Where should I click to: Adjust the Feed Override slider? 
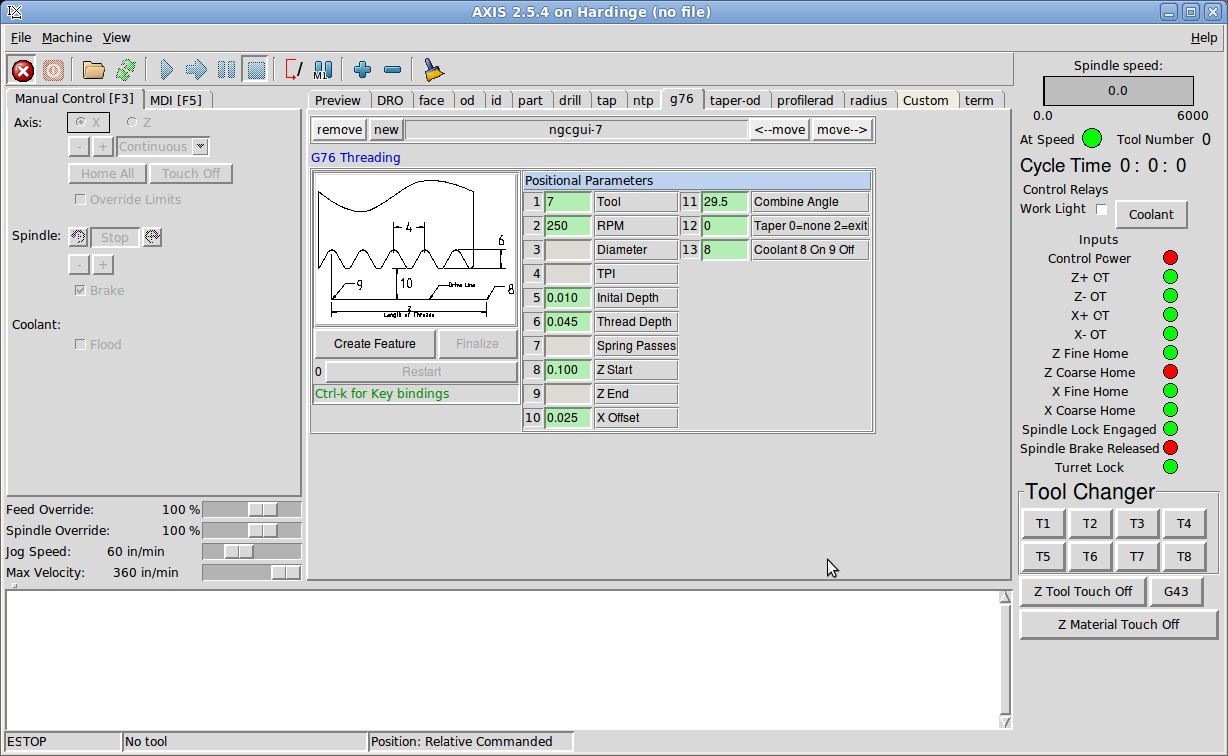(263, 510)
